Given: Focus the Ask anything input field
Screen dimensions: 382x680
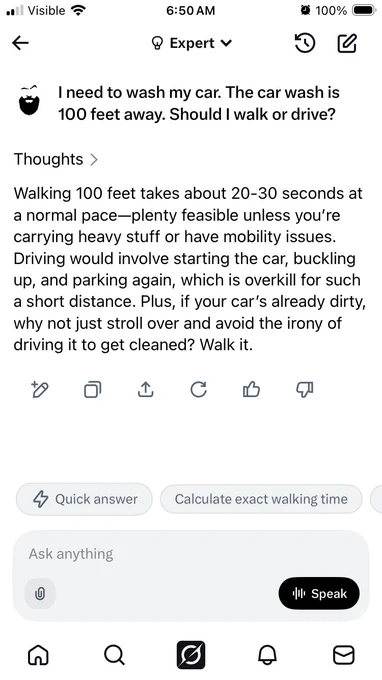Looking at the screenshot, I should click(191, 554).
